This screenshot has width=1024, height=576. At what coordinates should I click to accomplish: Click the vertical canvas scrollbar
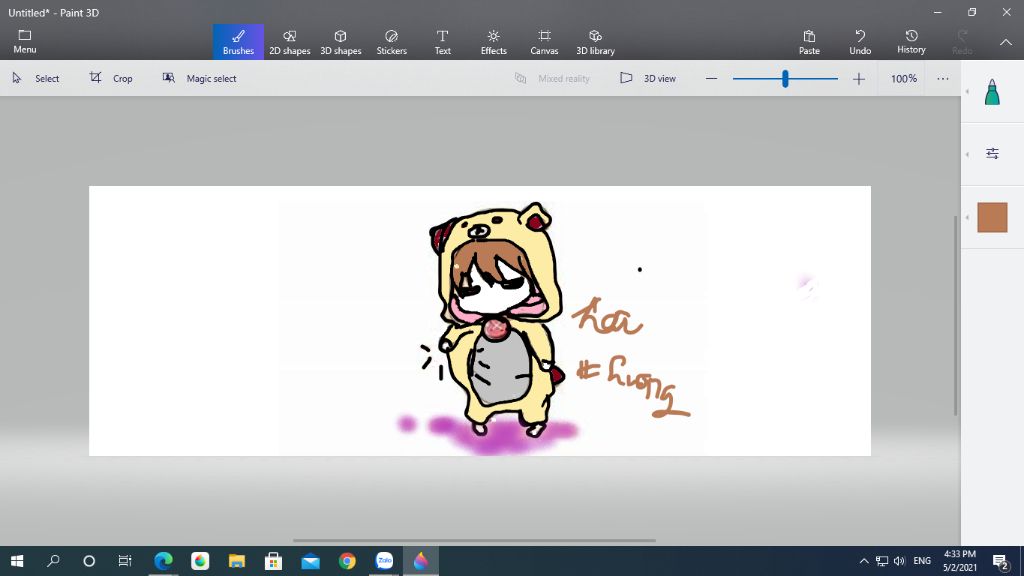pos(955,315)
